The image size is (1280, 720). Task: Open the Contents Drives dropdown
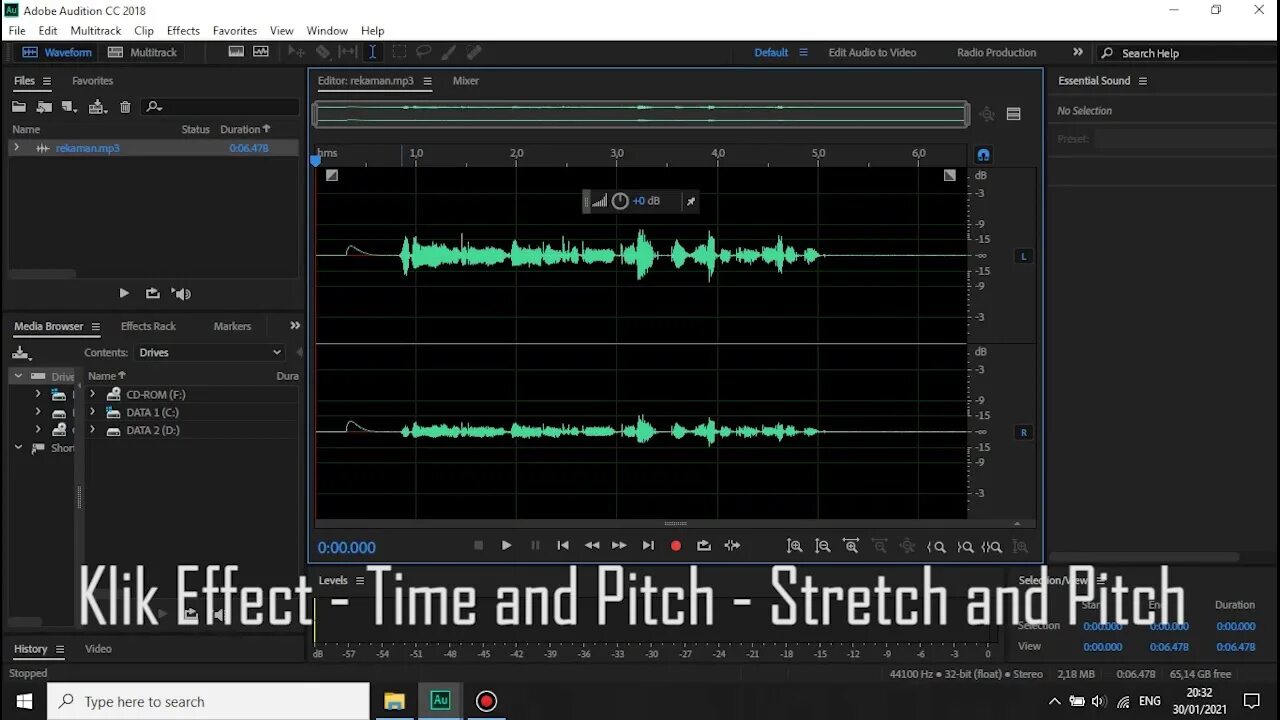click(x=210, y=352)
